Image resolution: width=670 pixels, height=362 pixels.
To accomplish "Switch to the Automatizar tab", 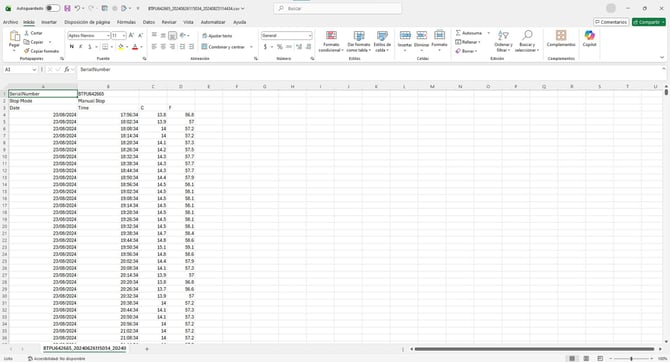I will tap(213, 22).
